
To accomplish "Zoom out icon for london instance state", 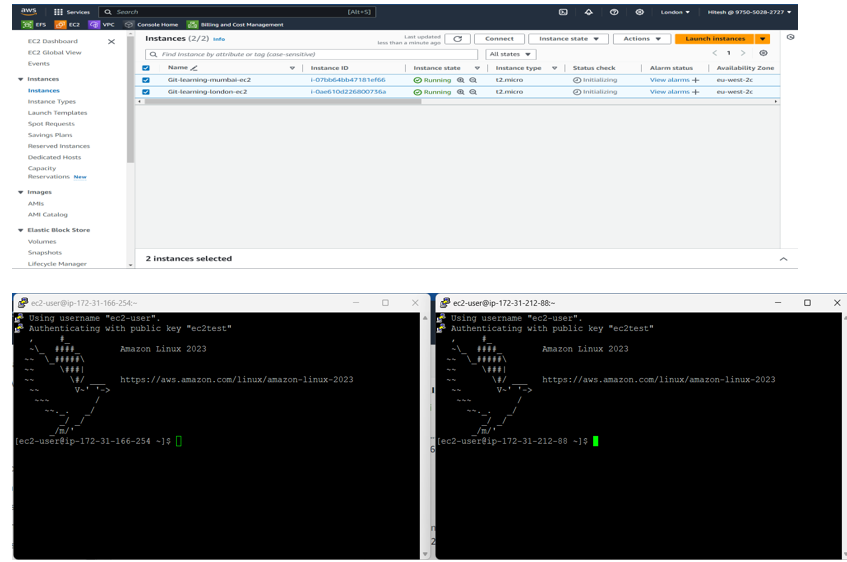I will coord(473,92).
